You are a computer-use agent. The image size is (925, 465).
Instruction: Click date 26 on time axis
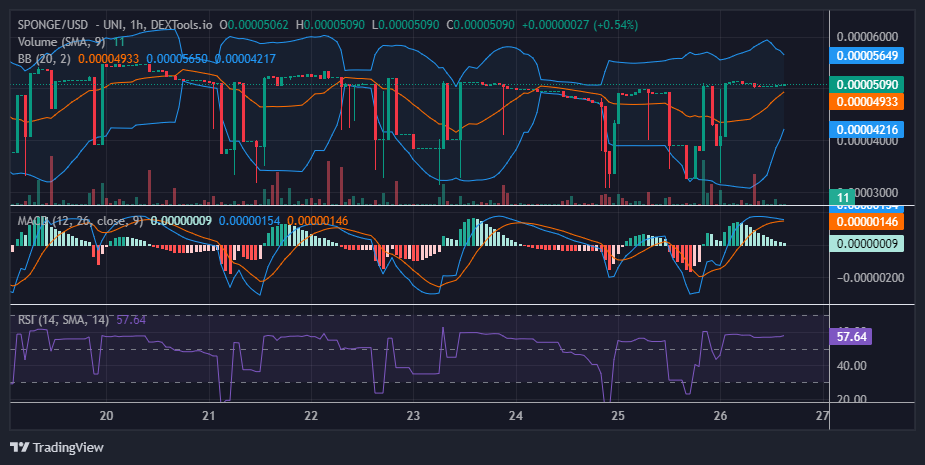point(720,415)
